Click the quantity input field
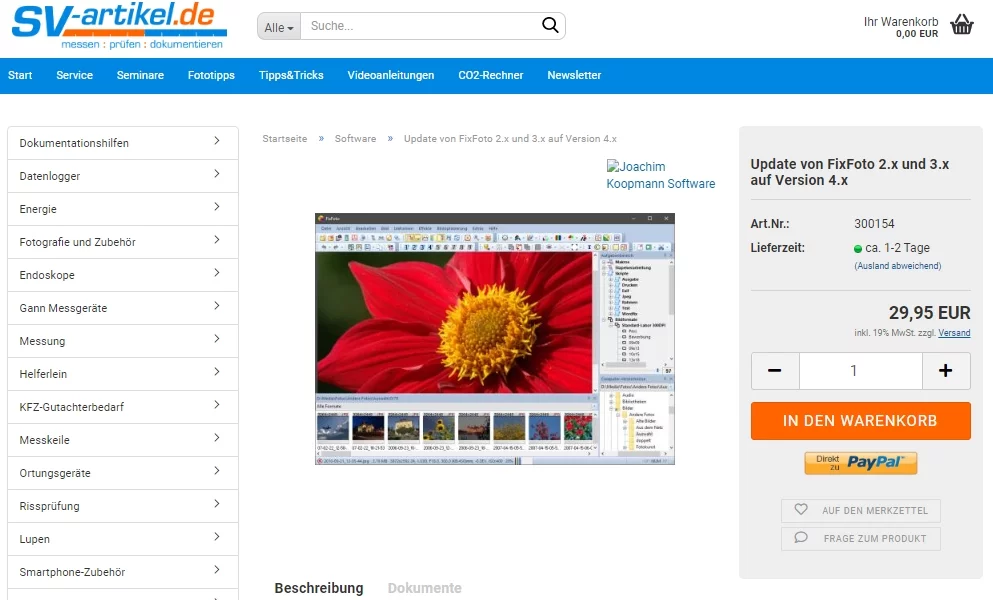Viewport: 993px width, 600px height. (x=860, y=371)
